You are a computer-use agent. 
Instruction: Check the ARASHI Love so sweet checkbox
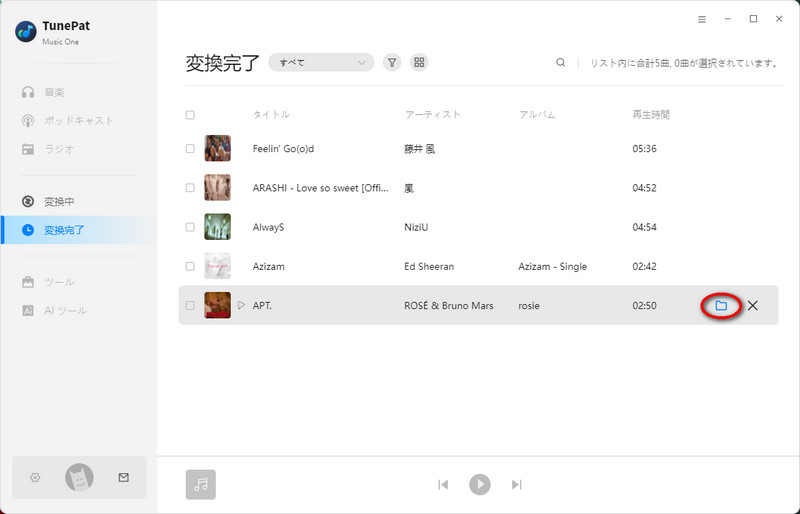point(190,188)
